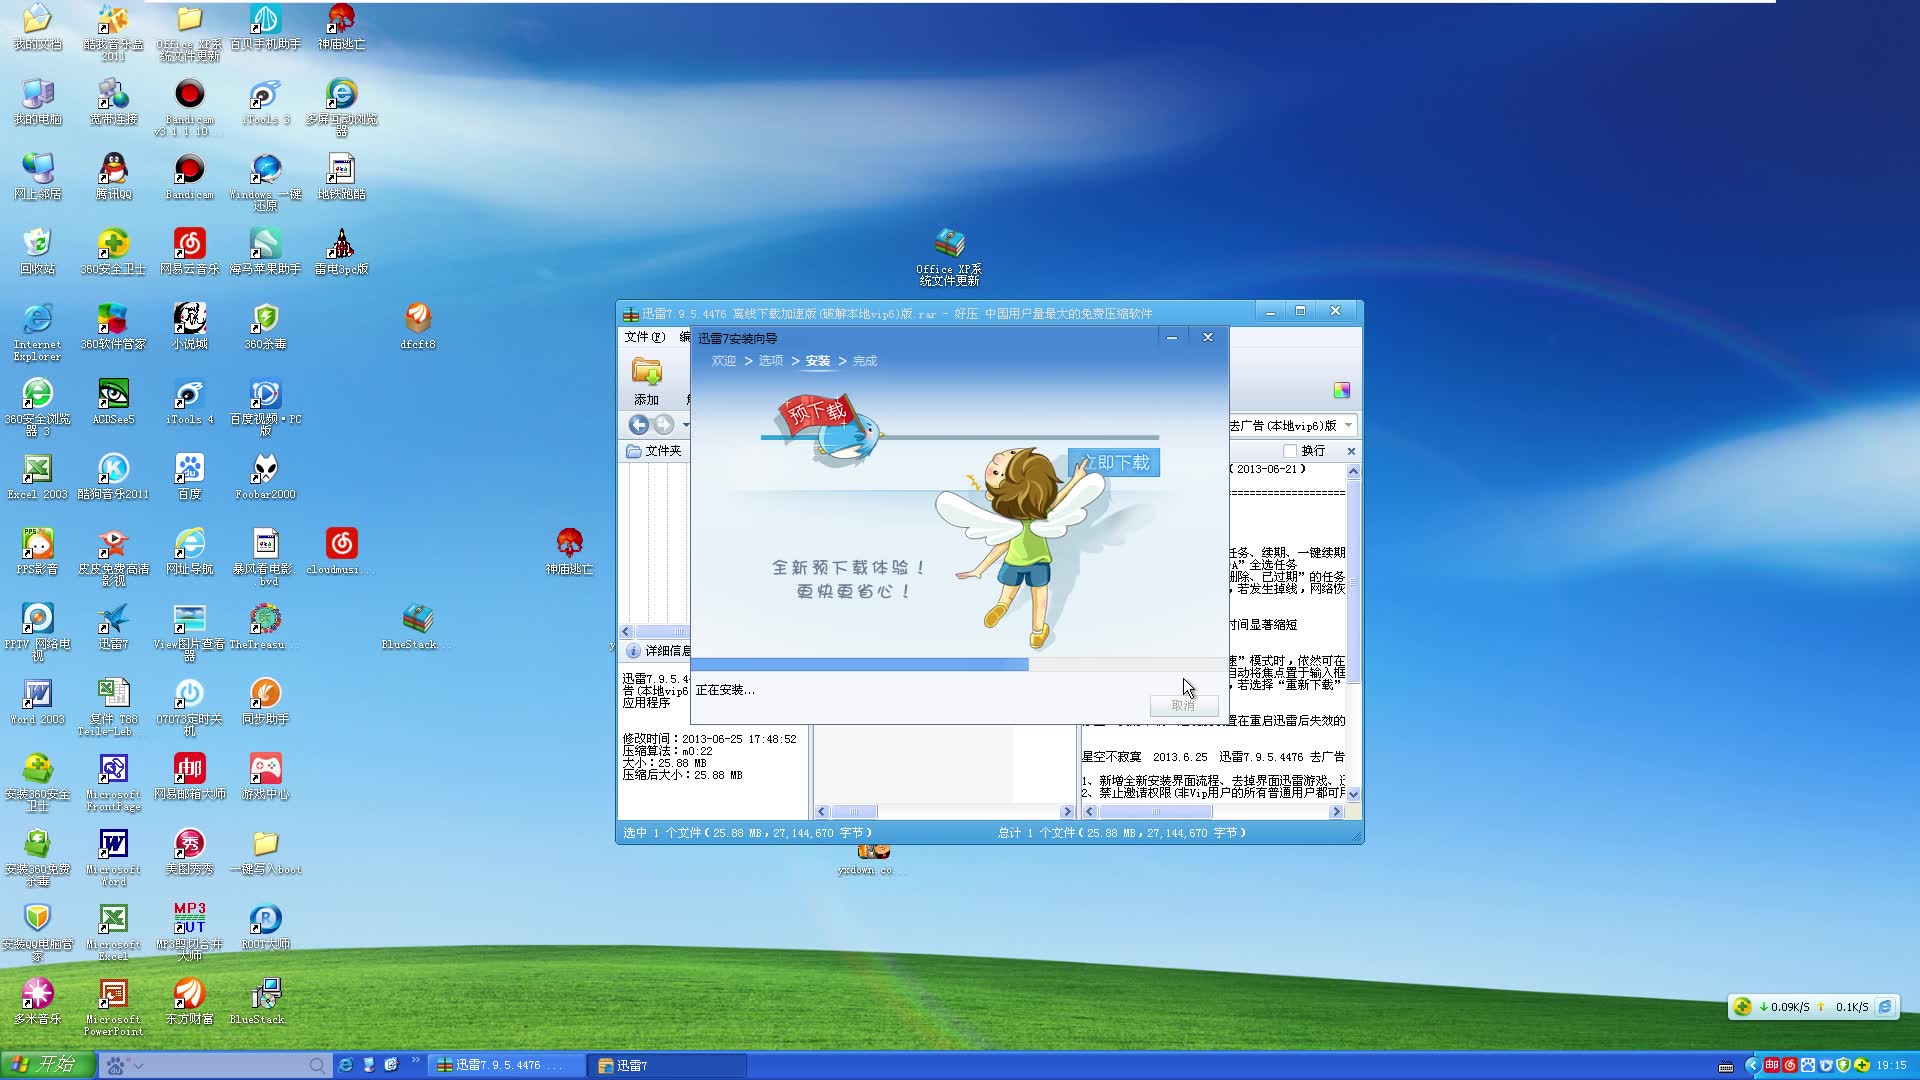Click the comment panel scroll-down arrow
The image size is (1920, 1080).
click(1353, 794)
